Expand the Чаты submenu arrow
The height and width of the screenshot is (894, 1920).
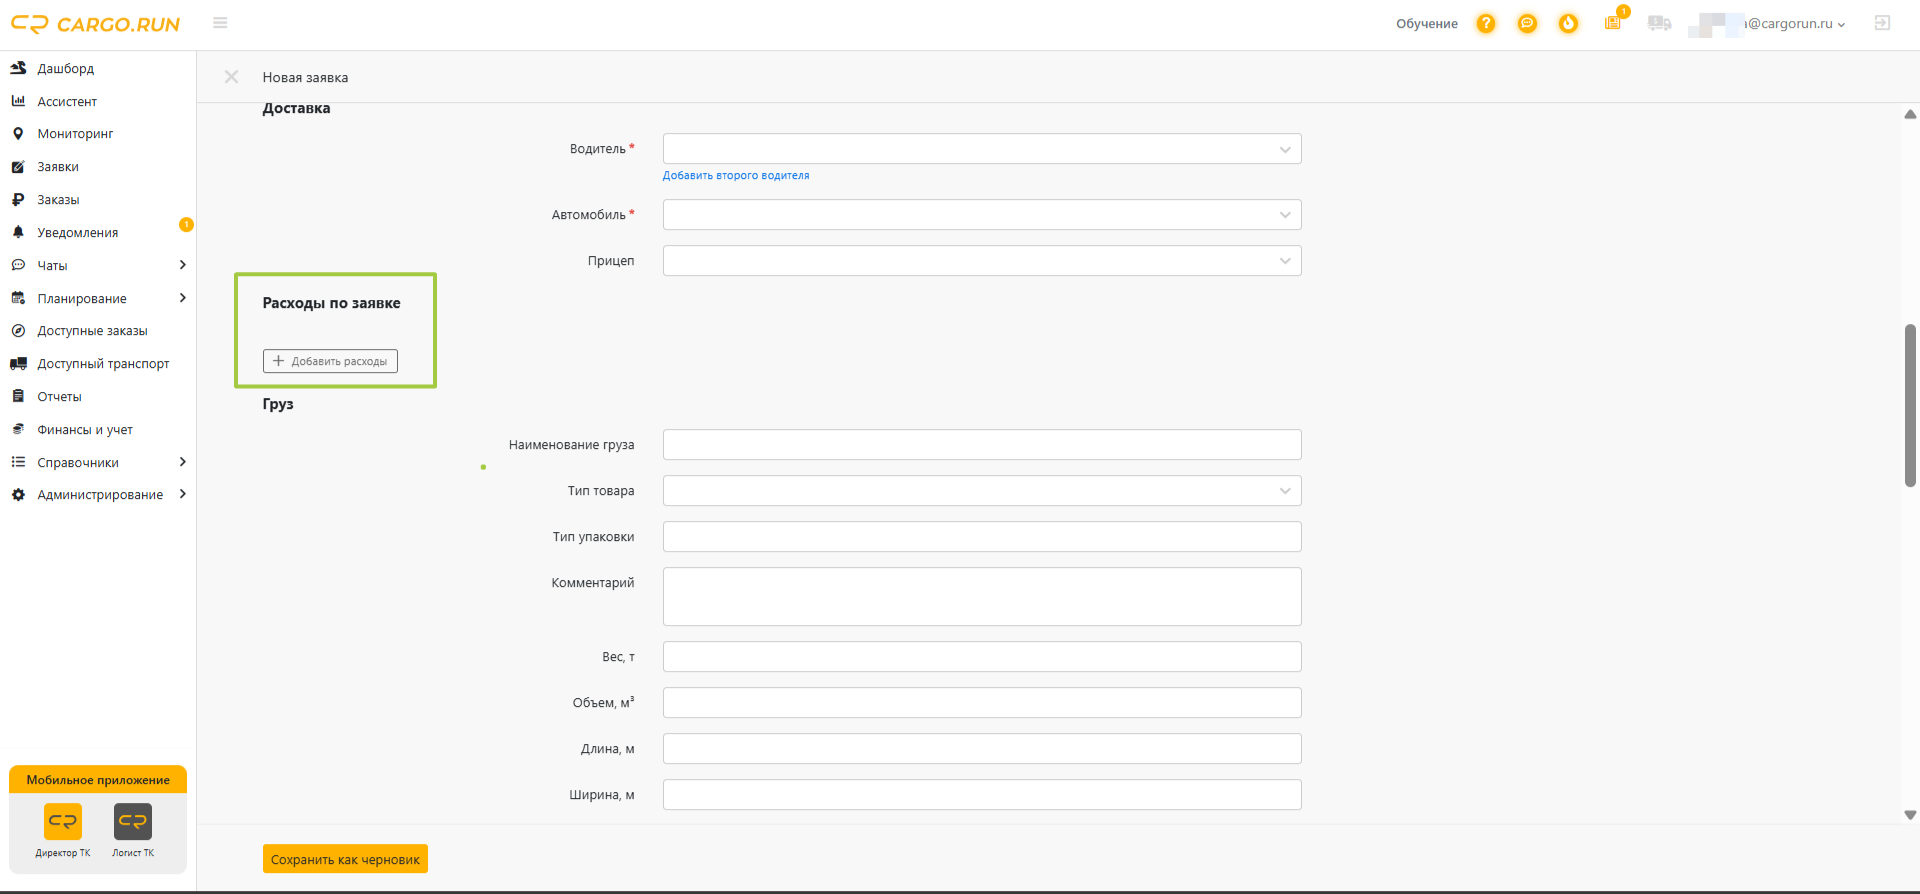coord(182,265)
